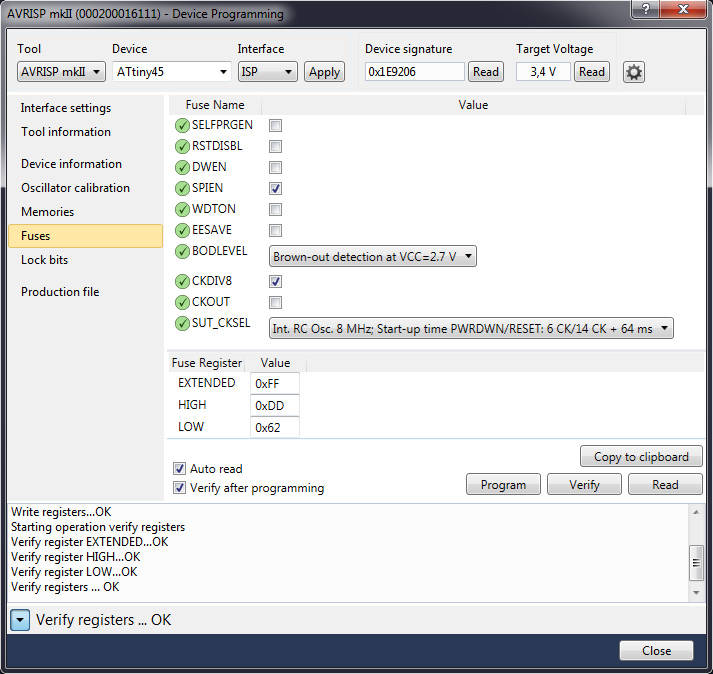Click log line 'Starting operation verify registers'
This screenshot has width=713, height=674.
[x=98, y=527]
